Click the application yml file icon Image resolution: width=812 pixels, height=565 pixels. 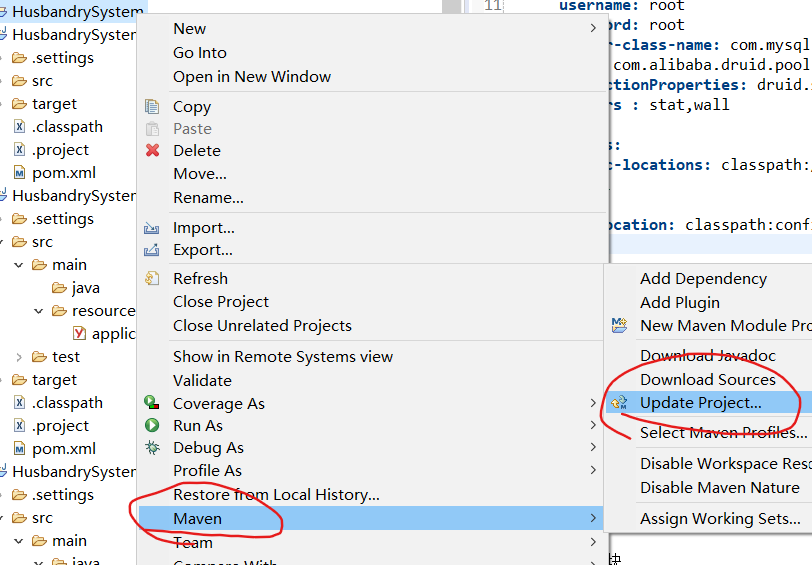click(x=79, y=333)
